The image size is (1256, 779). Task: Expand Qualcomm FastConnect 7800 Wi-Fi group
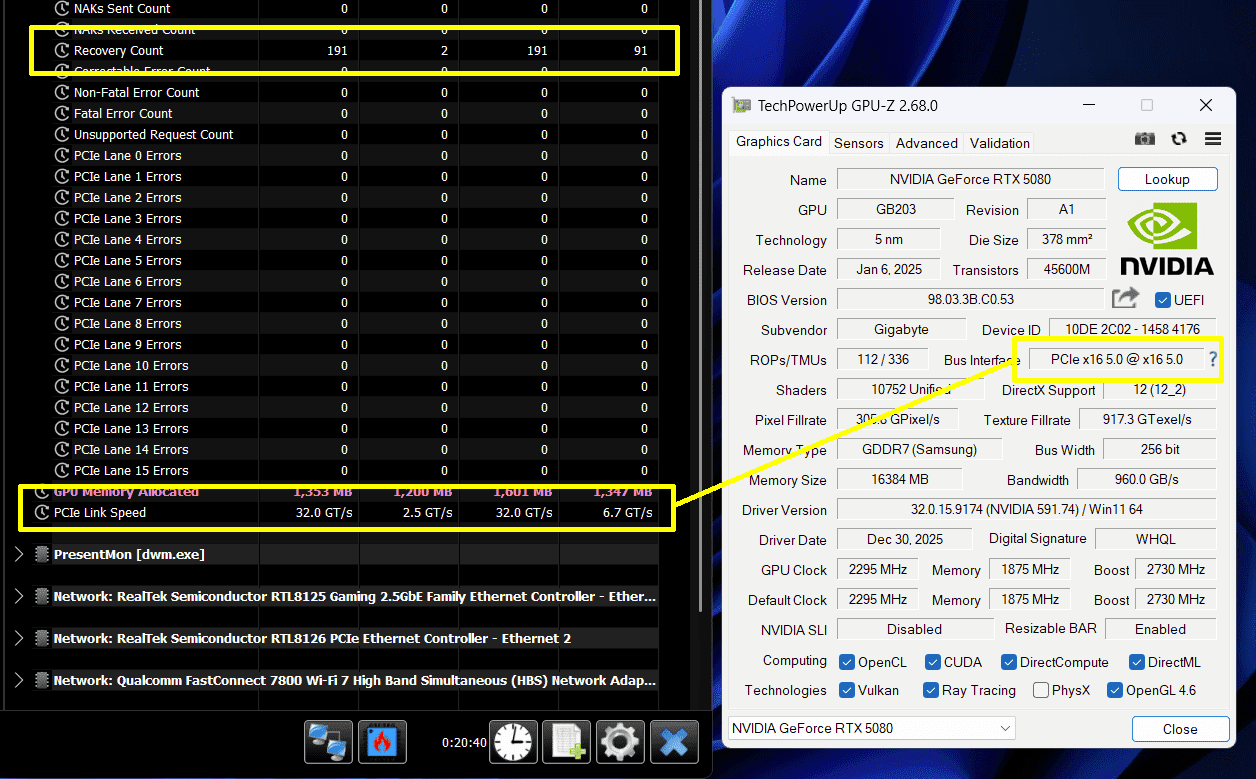[19, 680]
